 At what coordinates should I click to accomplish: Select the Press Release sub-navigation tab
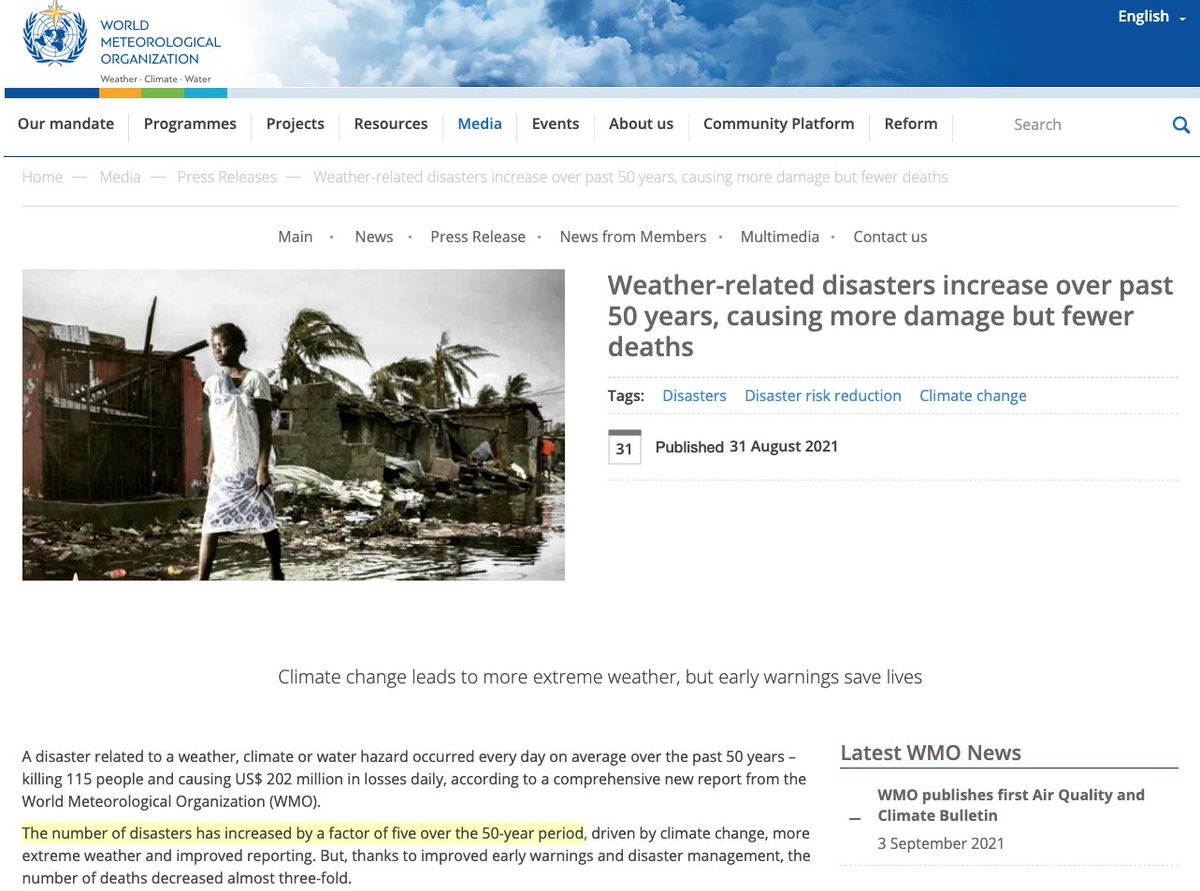(x=478, y=237)
